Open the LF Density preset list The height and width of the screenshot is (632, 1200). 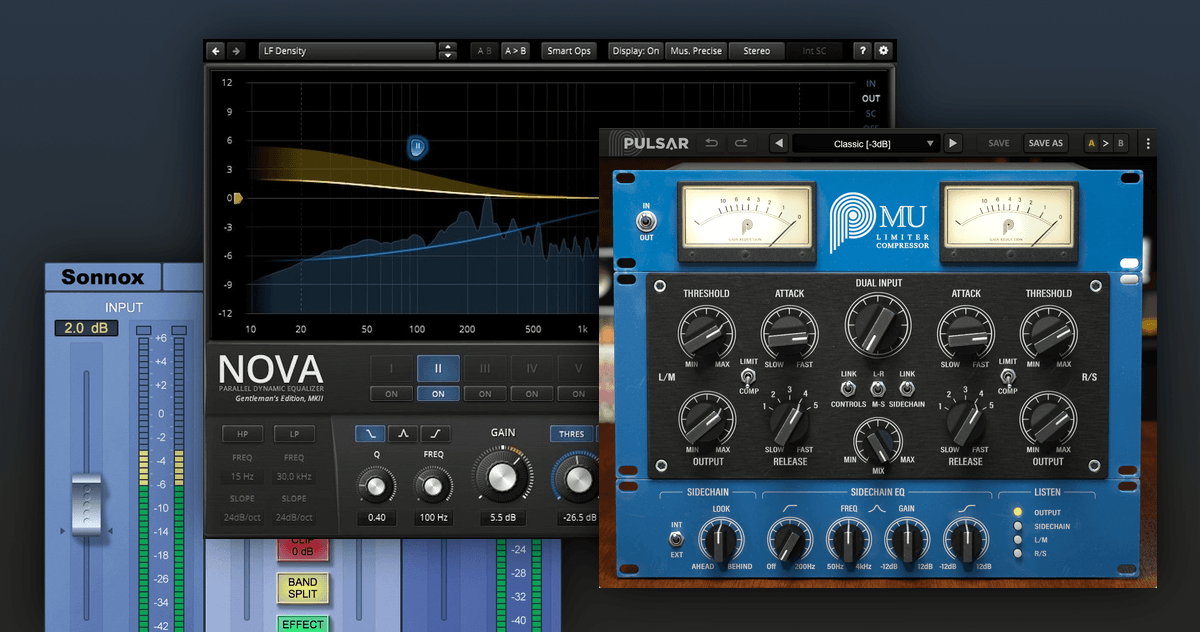pyautogui.click(x=346, y=51)
